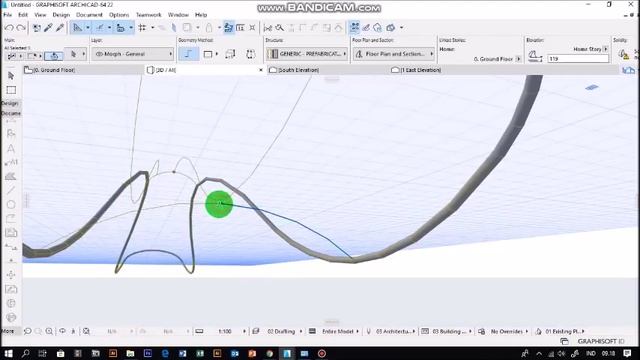Select the Marquee tool in toolbox

(x=11, y=90)
